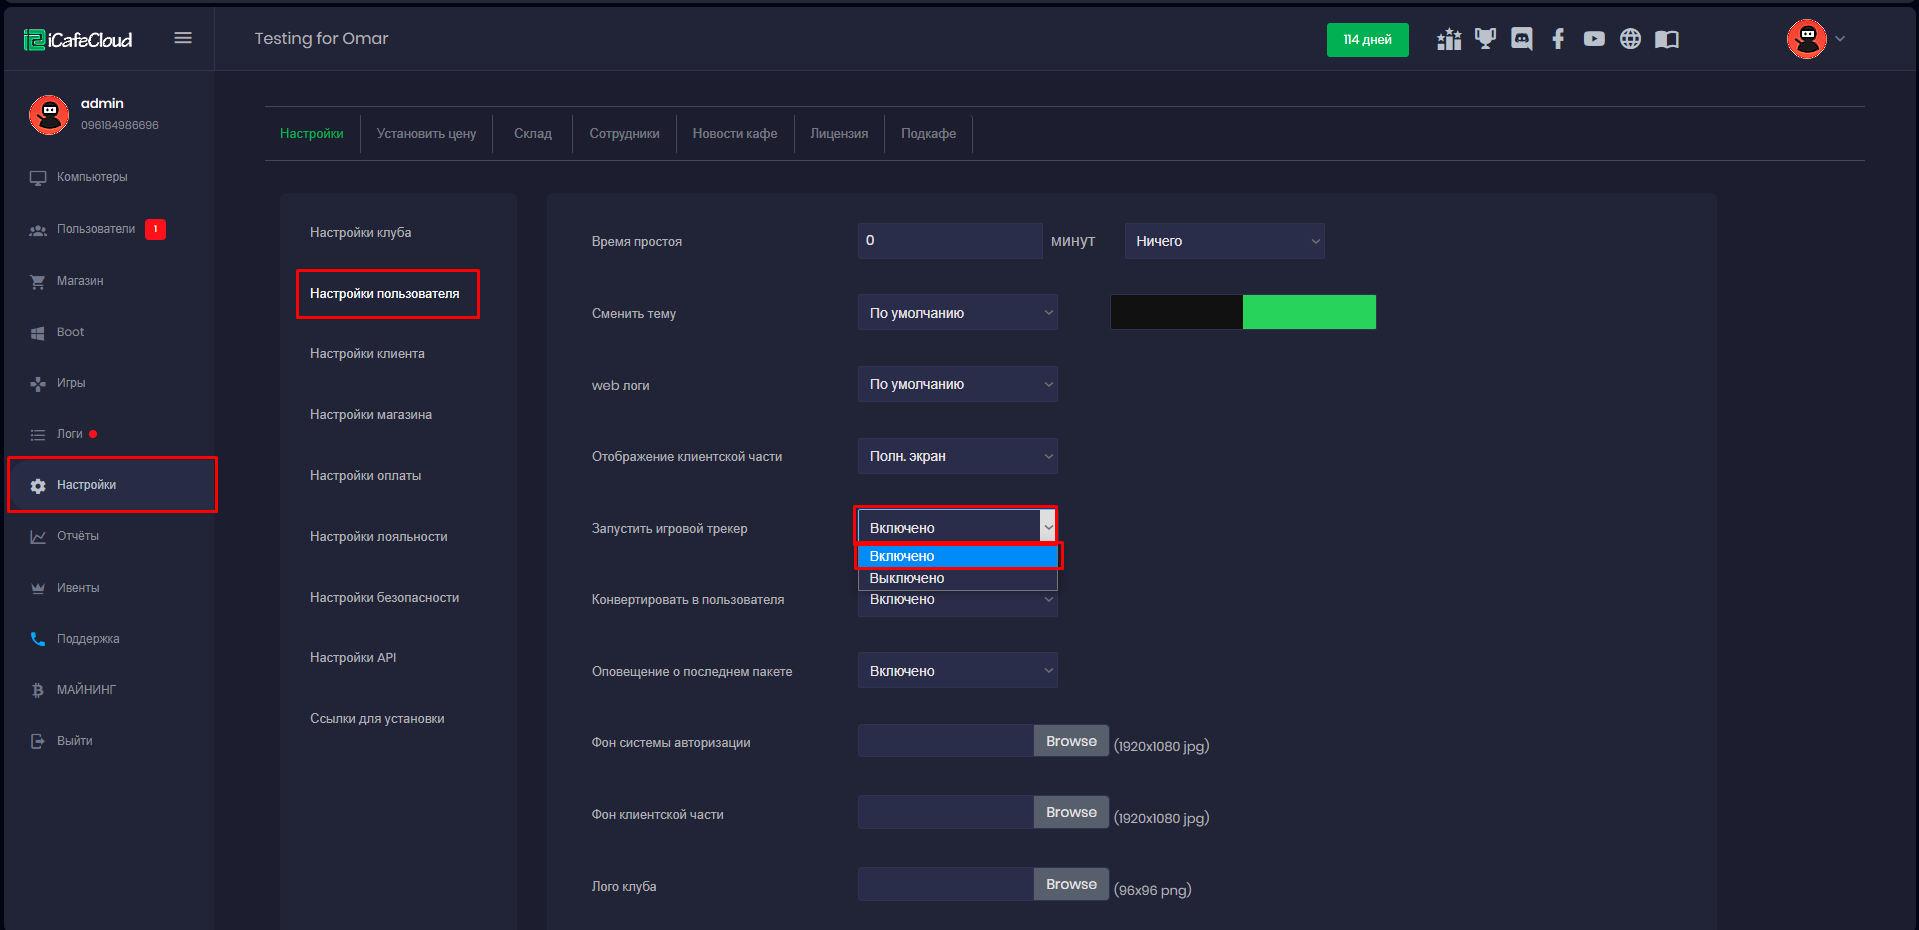Click the Выйти logout icon
1919x930 pixels.
[x=38, y=741]
